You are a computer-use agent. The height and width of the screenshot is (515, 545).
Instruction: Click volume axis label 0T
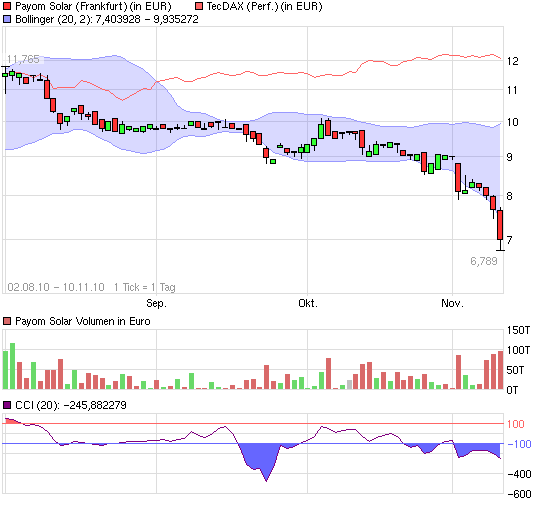tap(512, 390)
